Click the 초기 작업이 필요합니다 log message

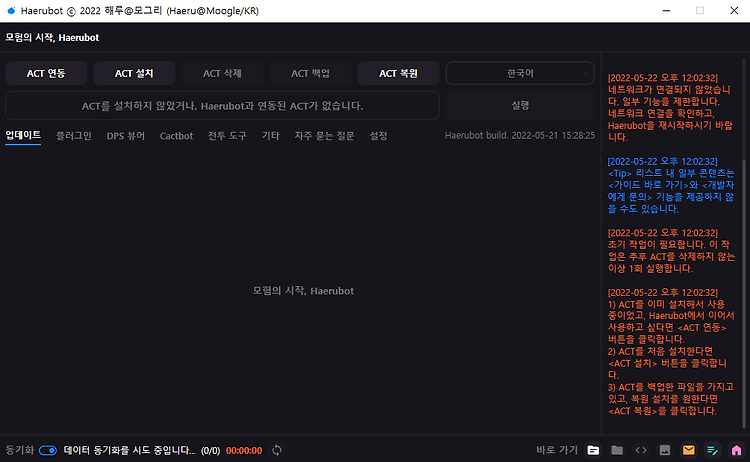pyautogui.click(x=671, y=251)
